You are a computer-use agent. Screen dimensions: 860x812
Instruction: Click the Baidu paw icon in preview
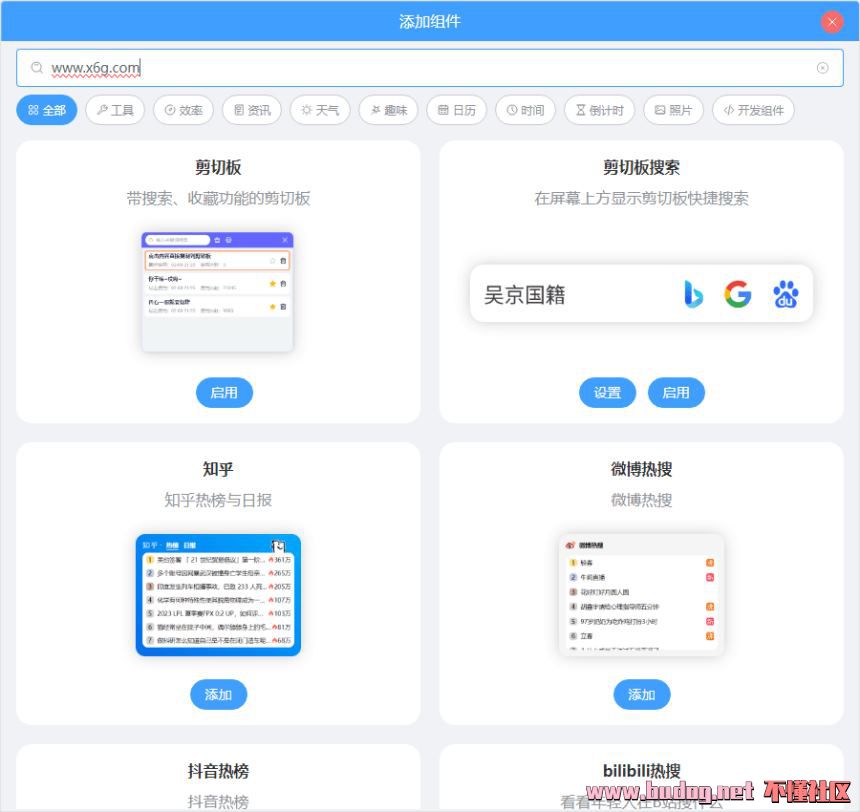click(785, 294)
